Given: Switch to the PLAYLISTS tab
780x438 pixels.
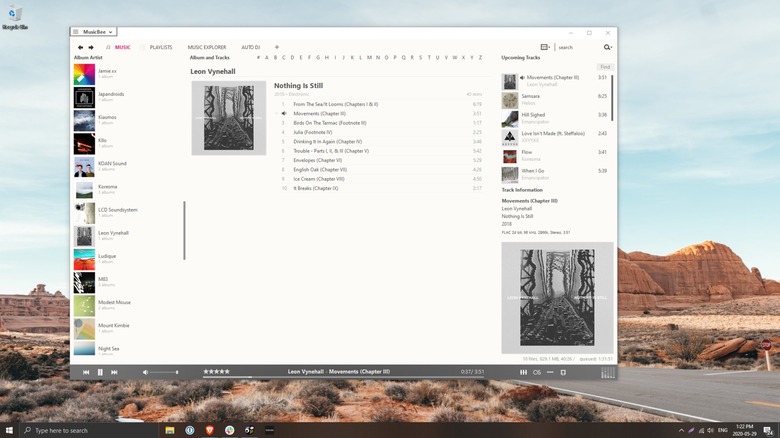Looking at the screenshot, I should [161, 47].
